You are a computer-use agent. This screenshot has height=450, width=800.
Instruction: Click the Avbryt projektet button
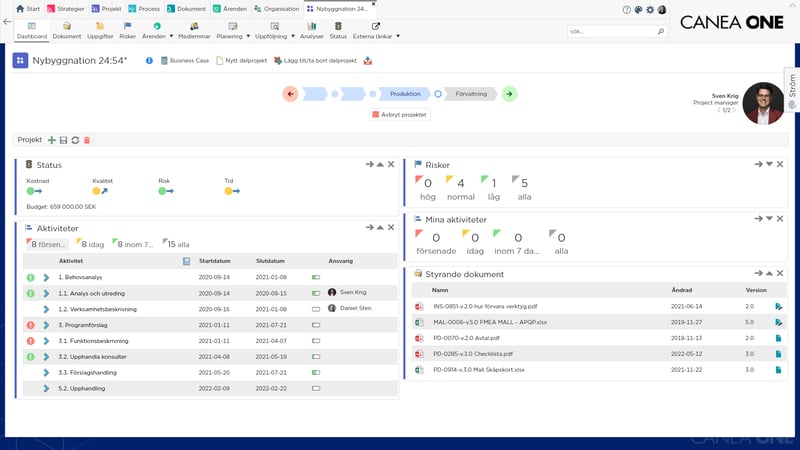pyautogui.click(x=399, y=115)
